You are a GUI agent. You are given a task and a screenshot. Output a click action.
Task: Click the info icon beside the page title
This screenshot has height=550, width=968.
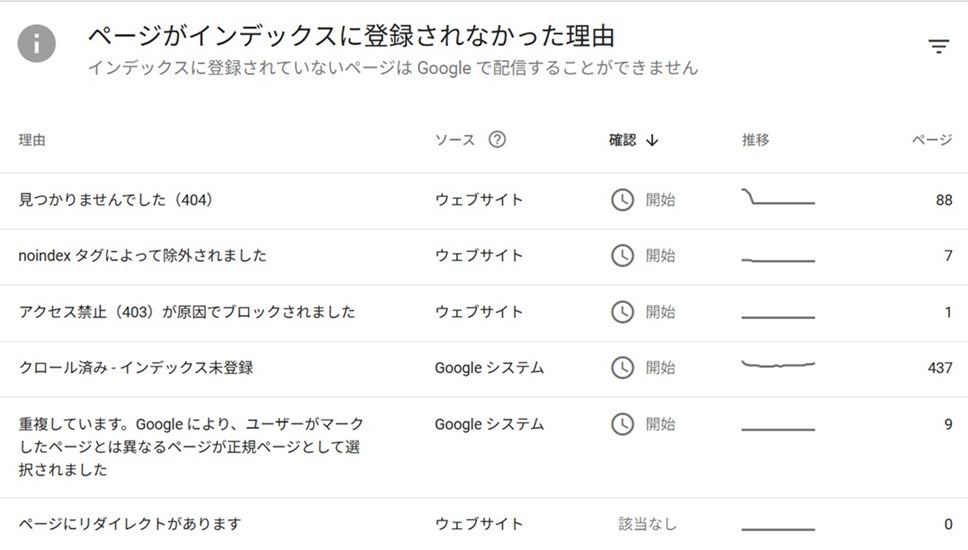(37, 45)
